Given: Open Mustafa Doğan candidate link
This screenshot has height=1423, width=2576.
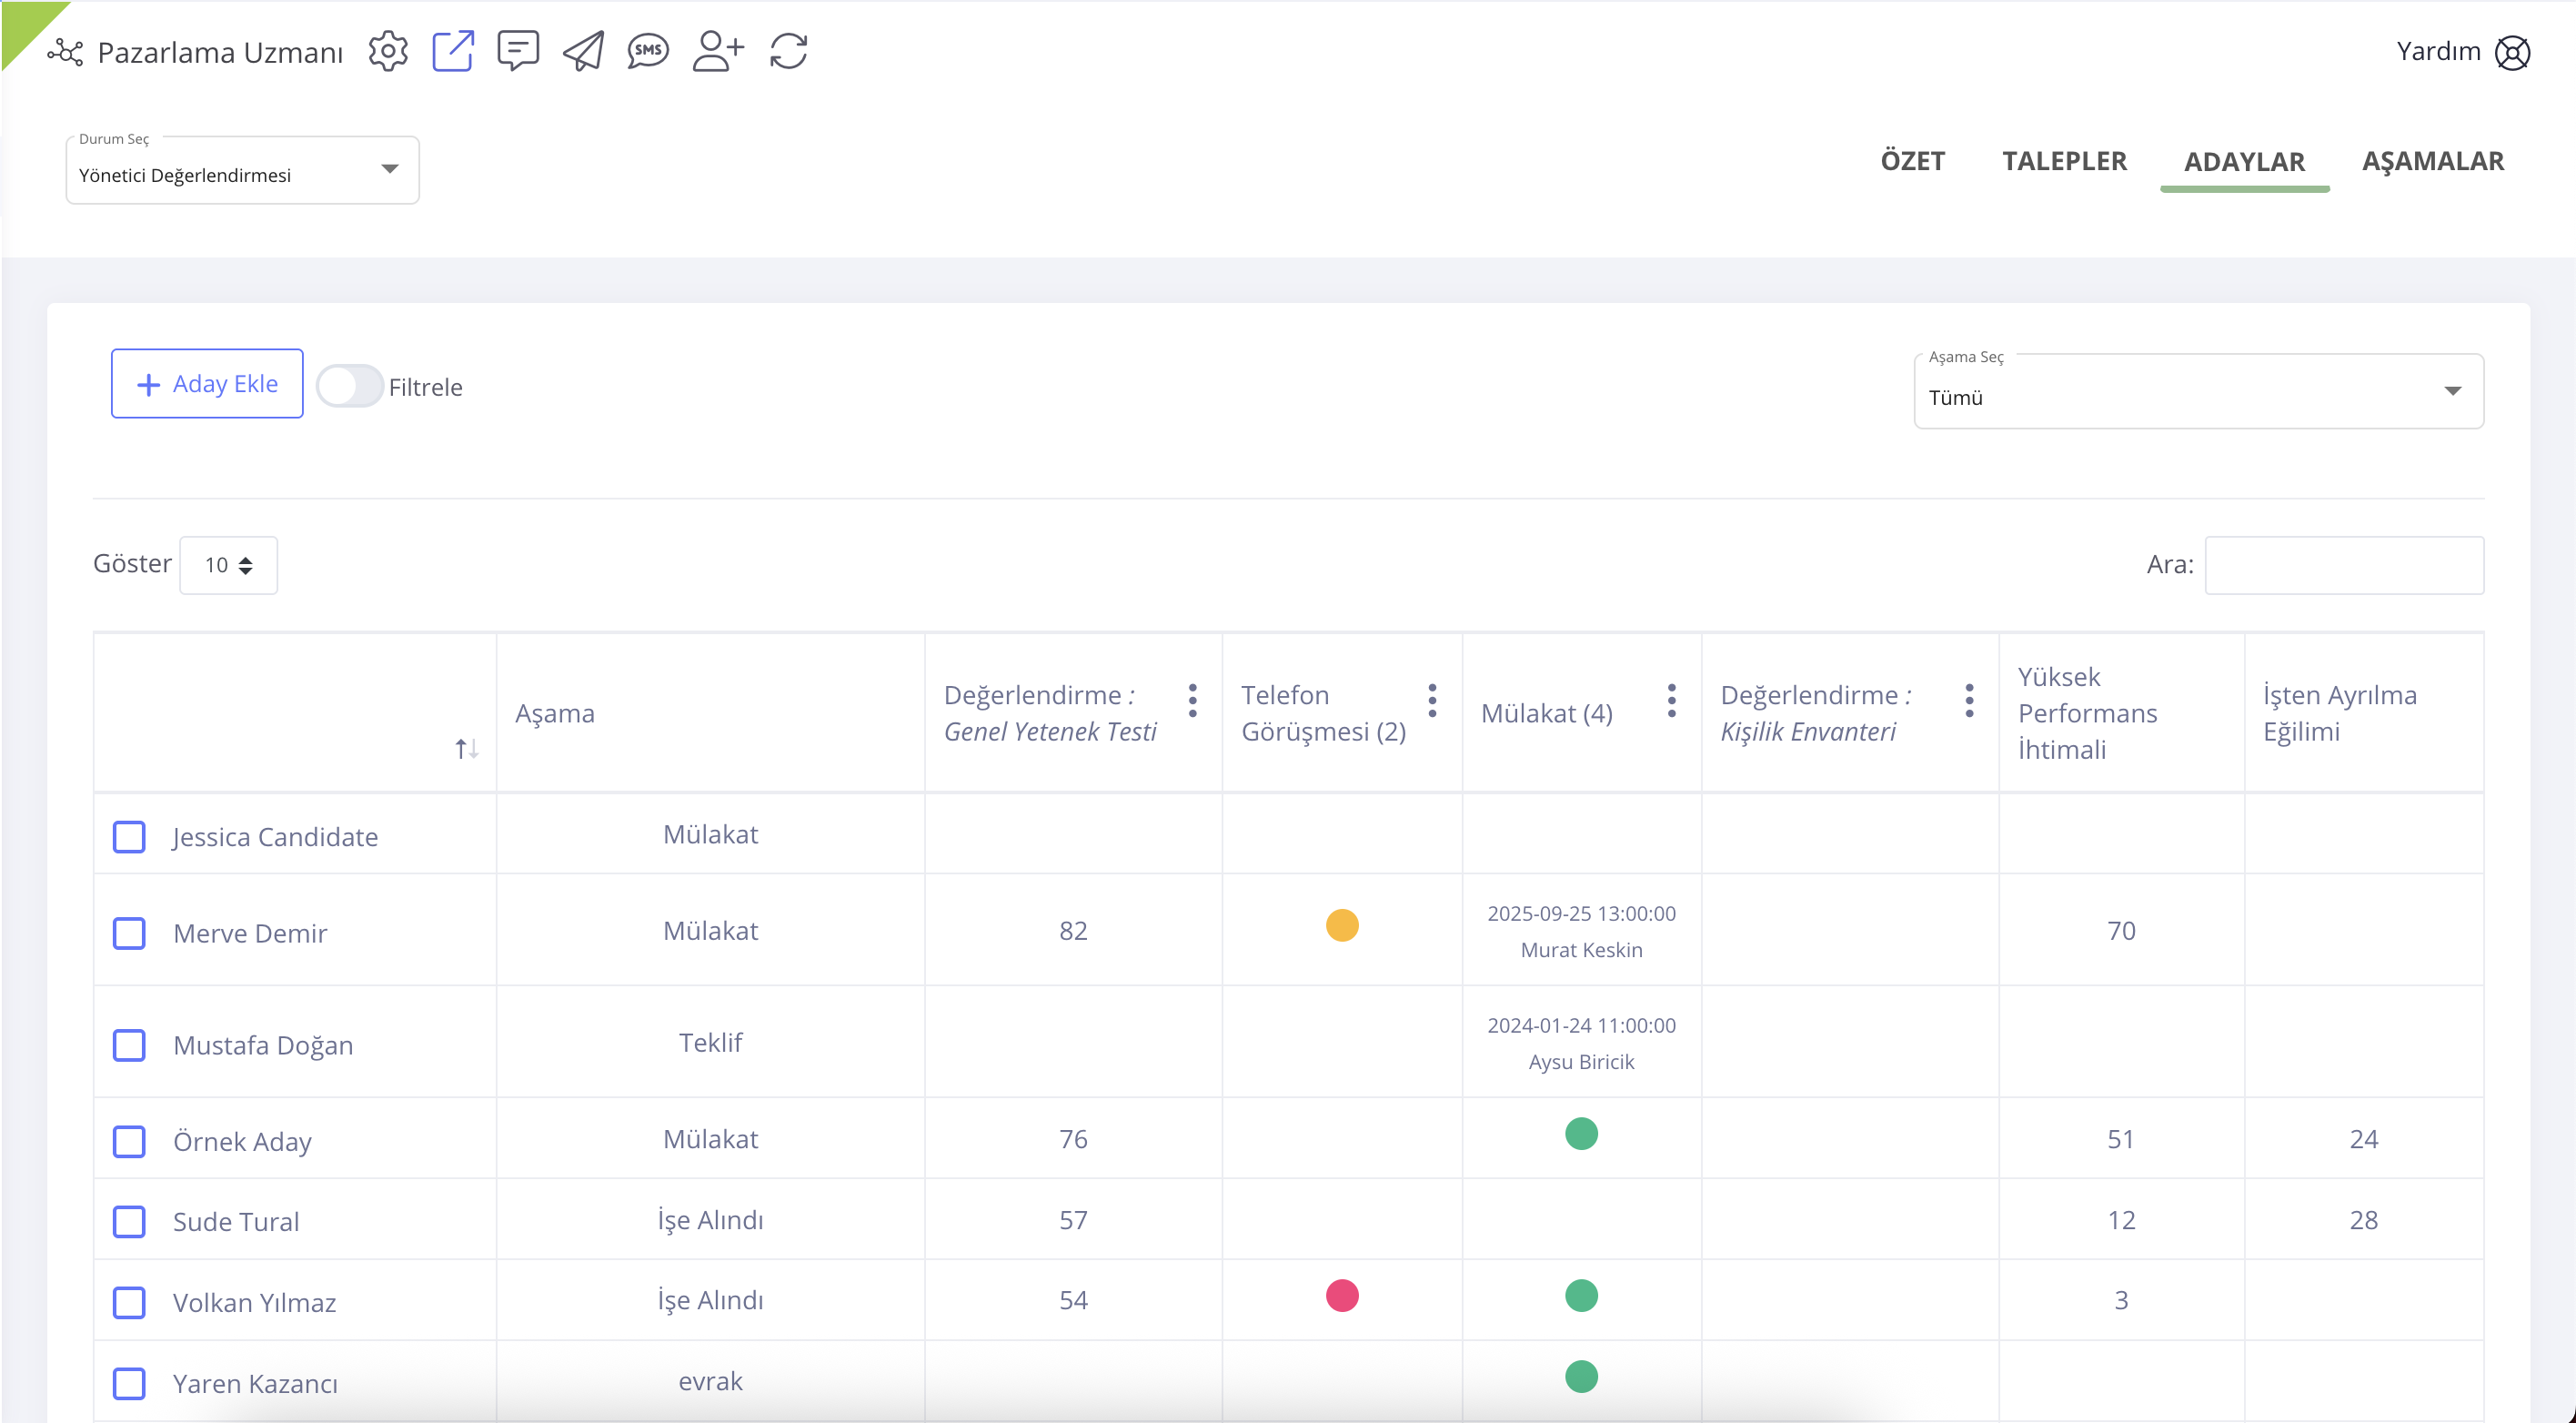Looking at the screenshot, I should (263, 1045).
